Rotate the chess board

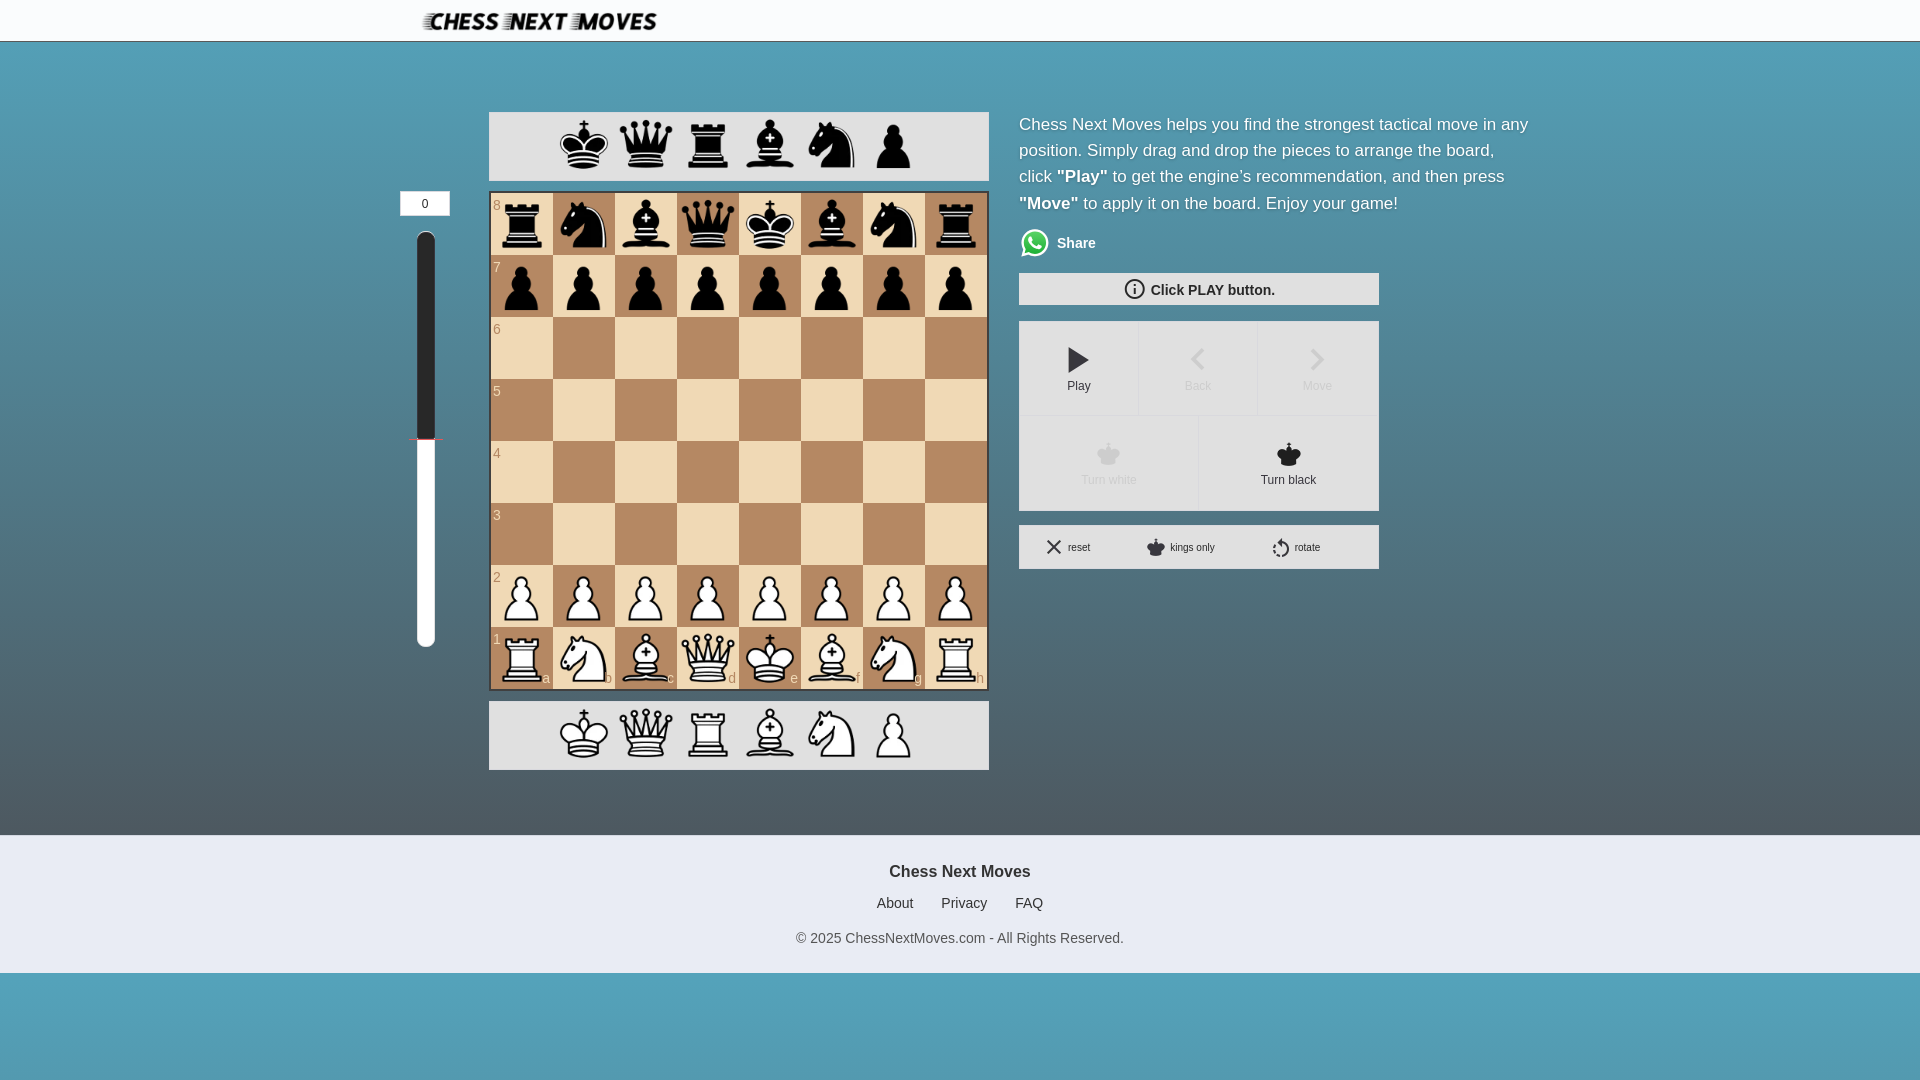[1296, 547]
